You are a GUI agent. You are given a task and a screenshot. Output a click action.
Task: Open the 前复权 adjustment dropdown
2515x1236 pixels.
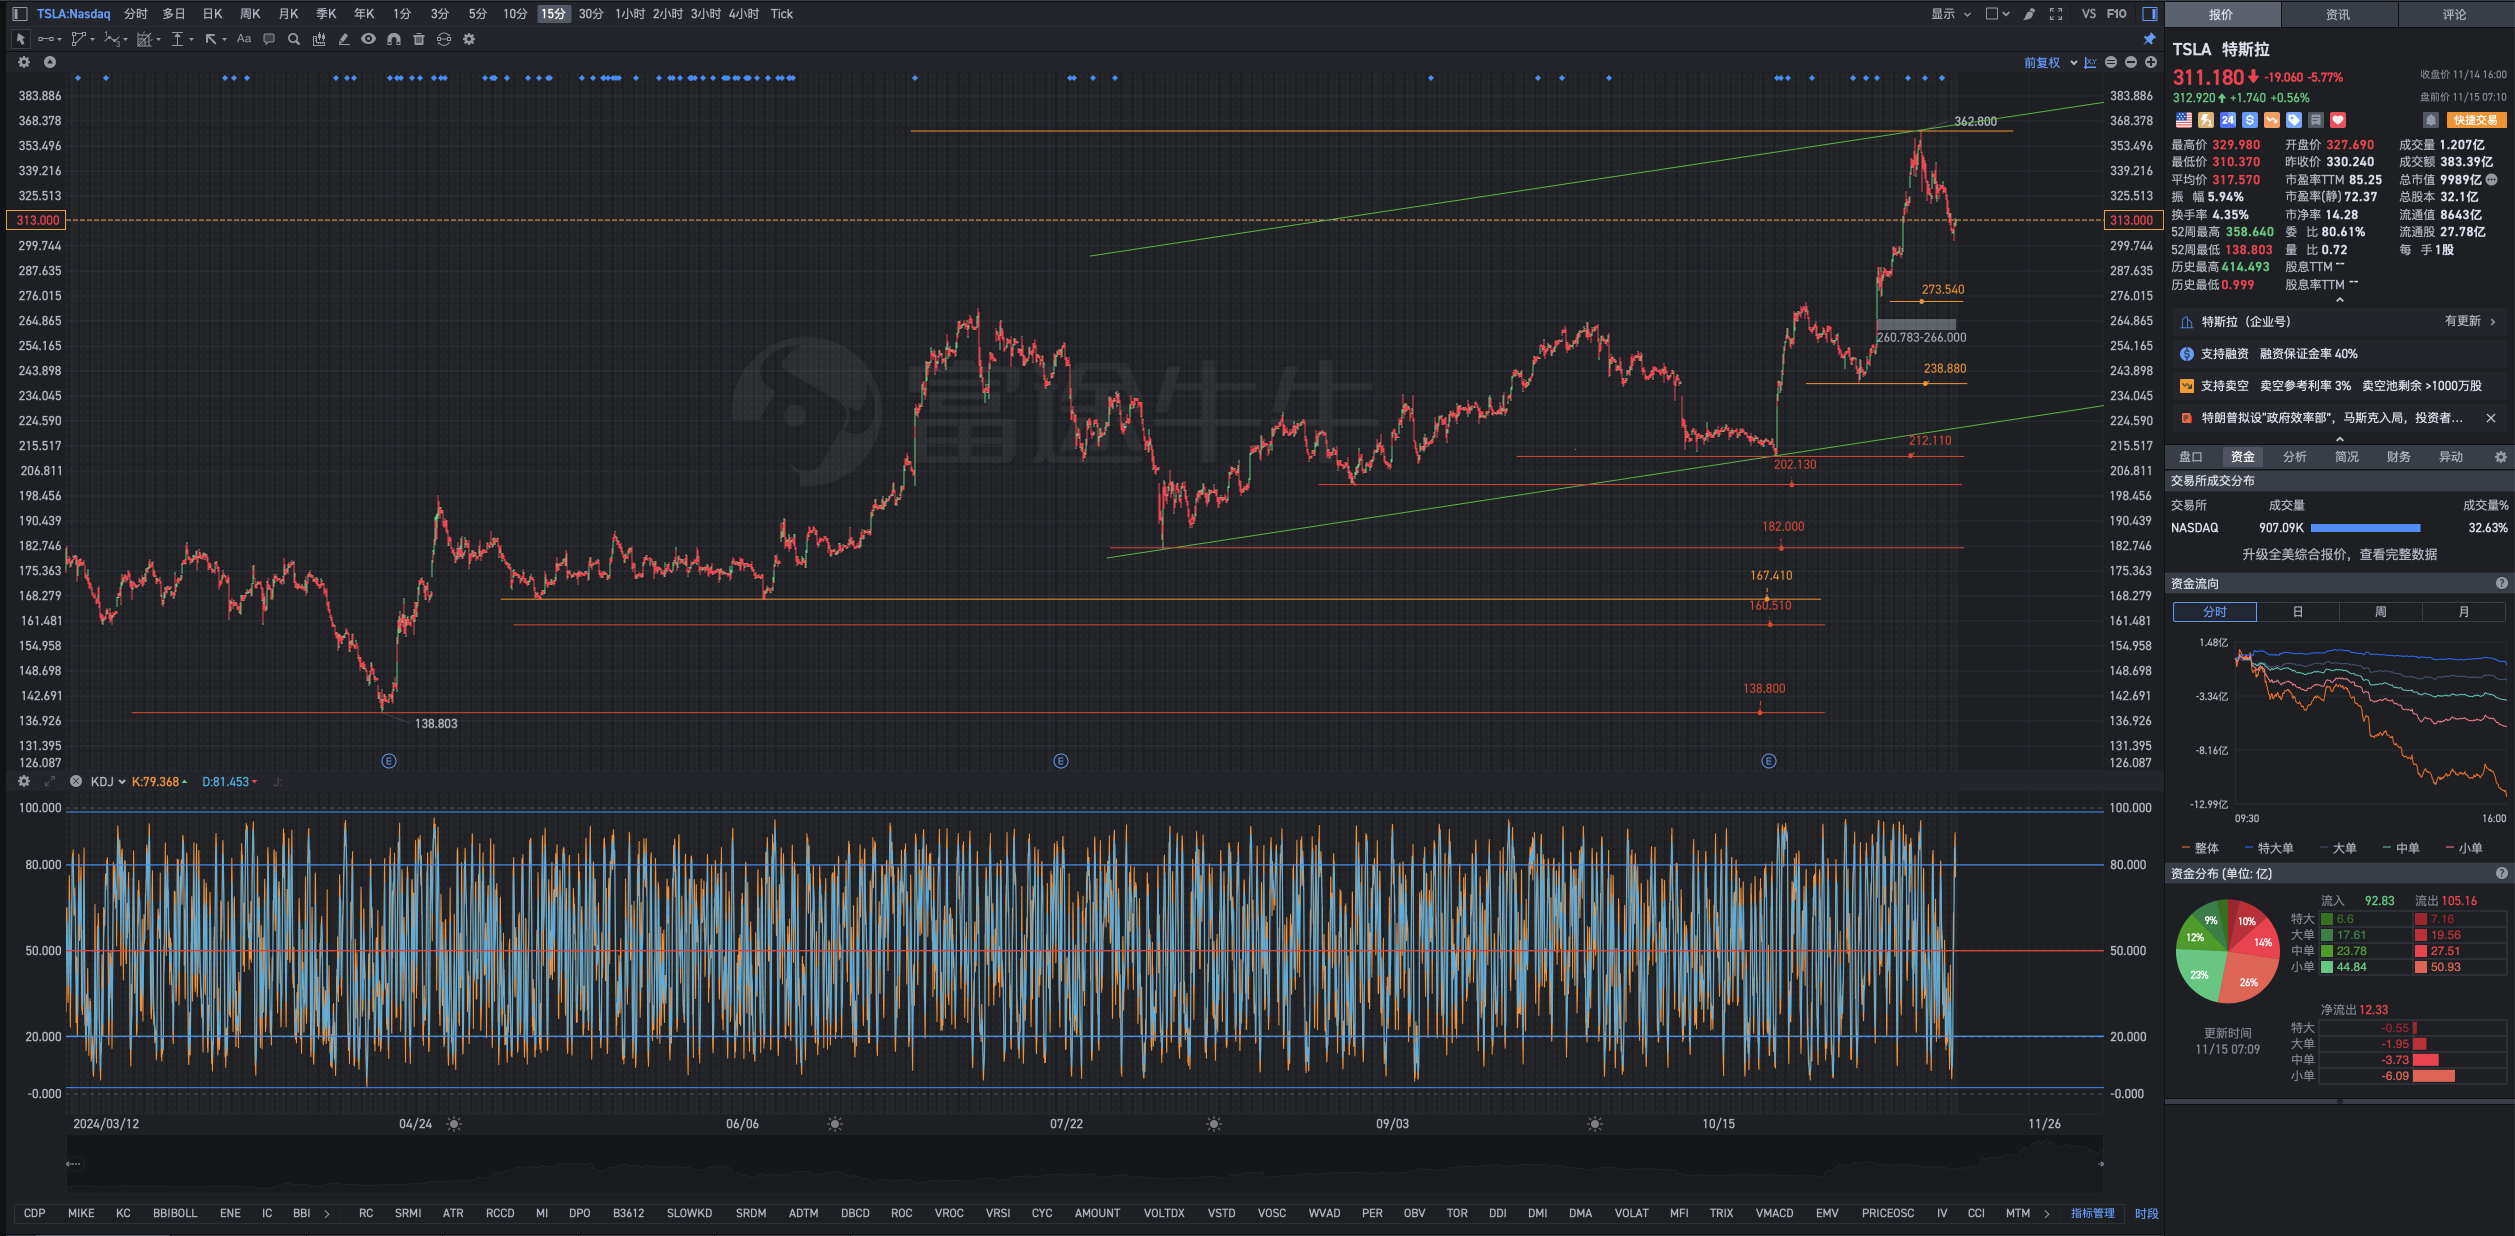pos(2050,62)
